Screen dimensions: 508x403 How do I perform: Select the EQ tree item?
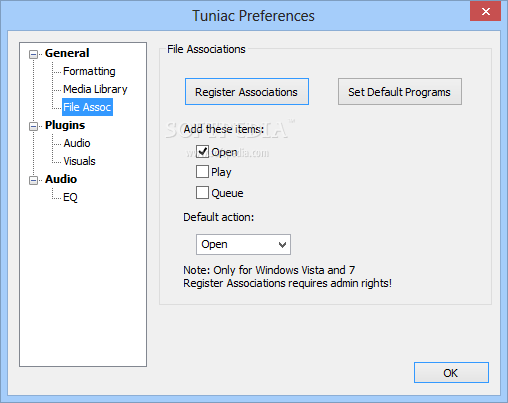(70, 197)
